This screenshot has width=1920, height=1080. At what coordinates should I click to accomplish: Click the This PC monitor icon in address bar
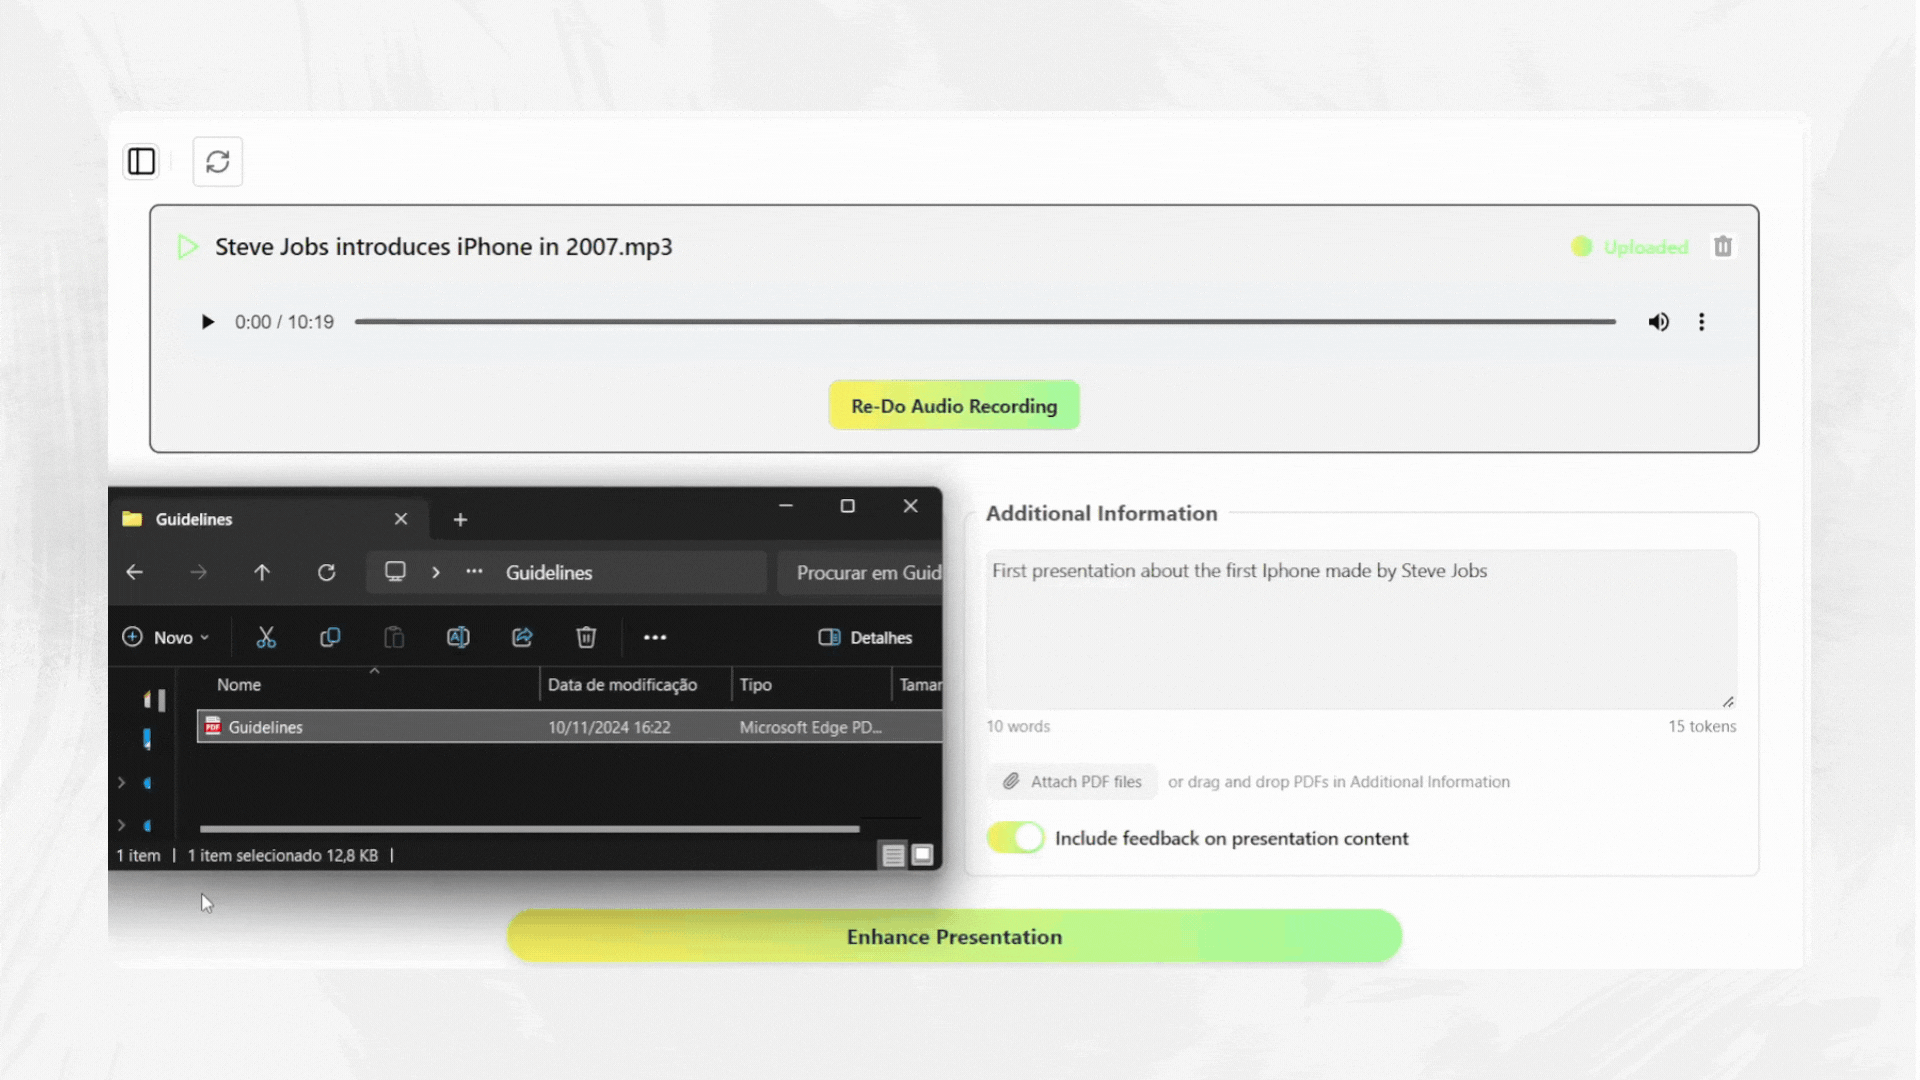[x=395, y=571]
